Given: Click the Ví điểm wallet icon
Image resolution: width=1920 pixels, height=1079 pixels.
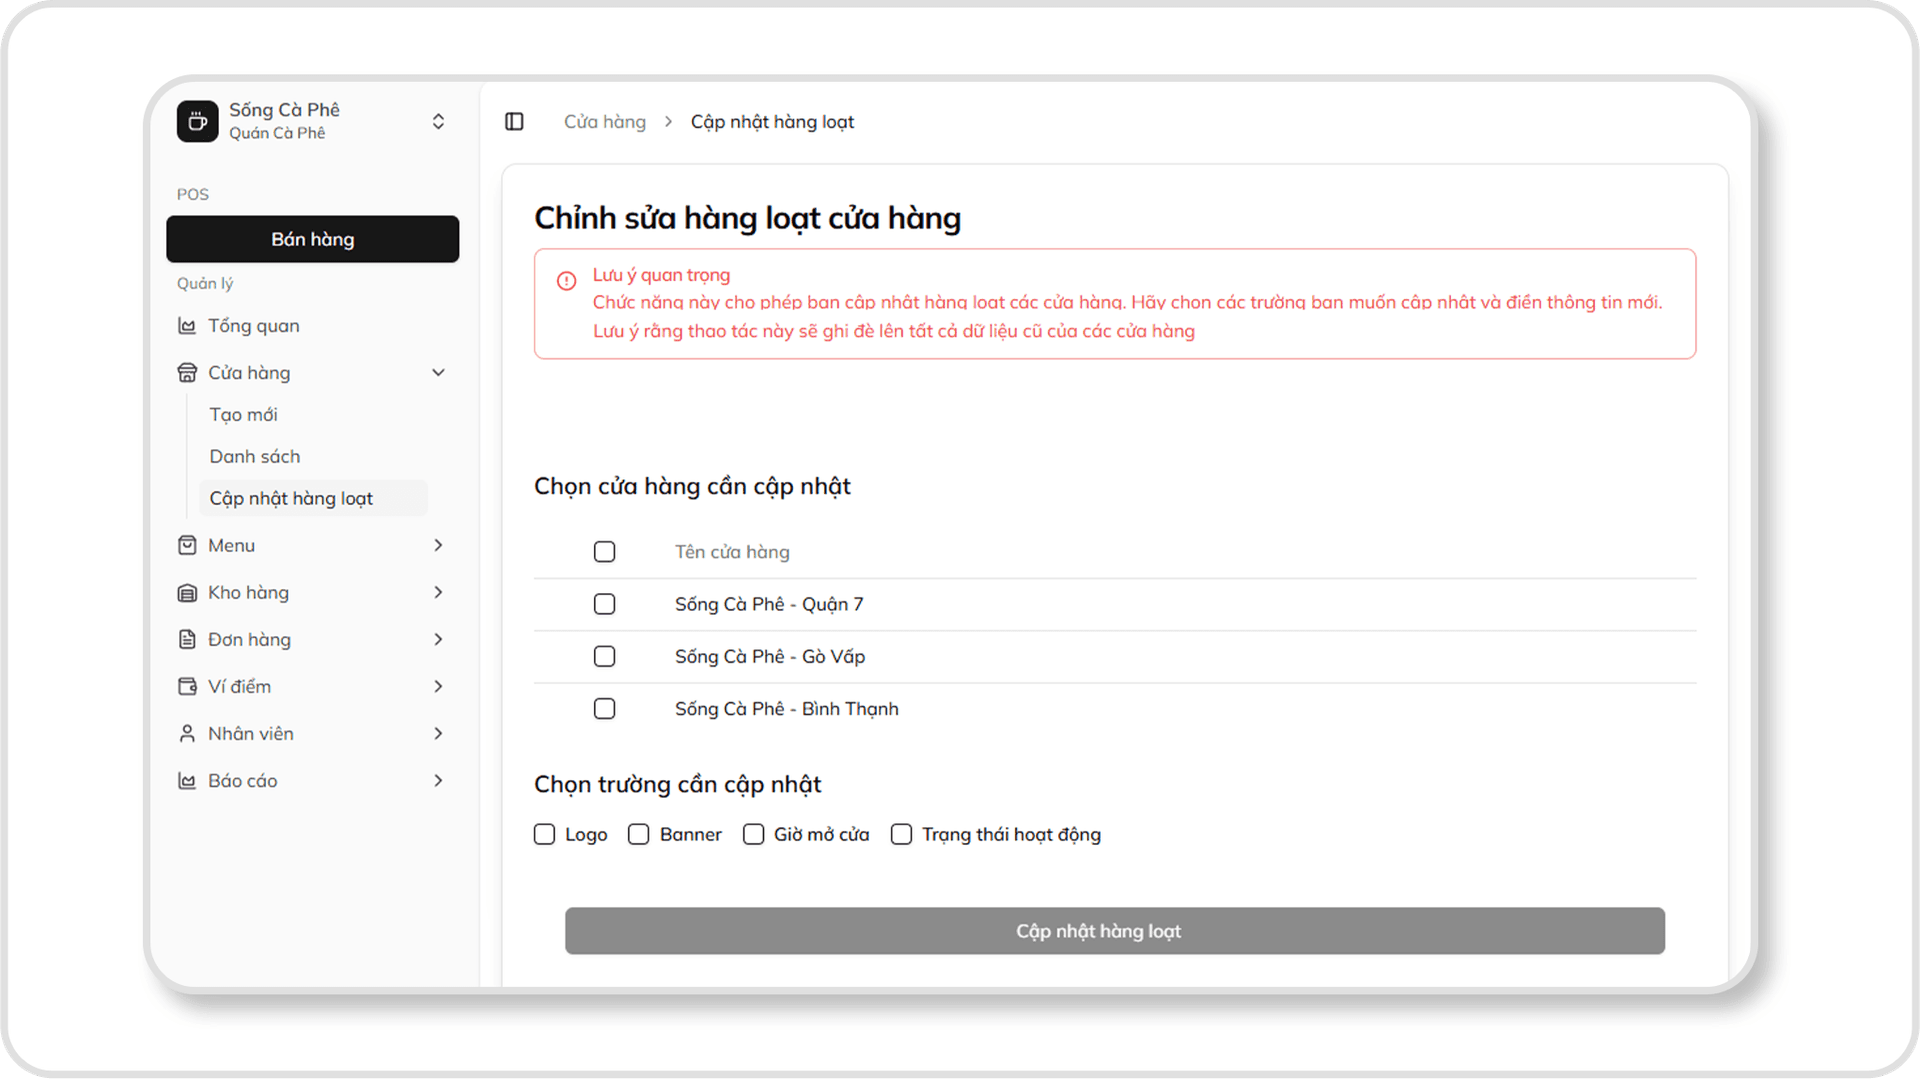Looking at the screenshot, I should point(187,686).
